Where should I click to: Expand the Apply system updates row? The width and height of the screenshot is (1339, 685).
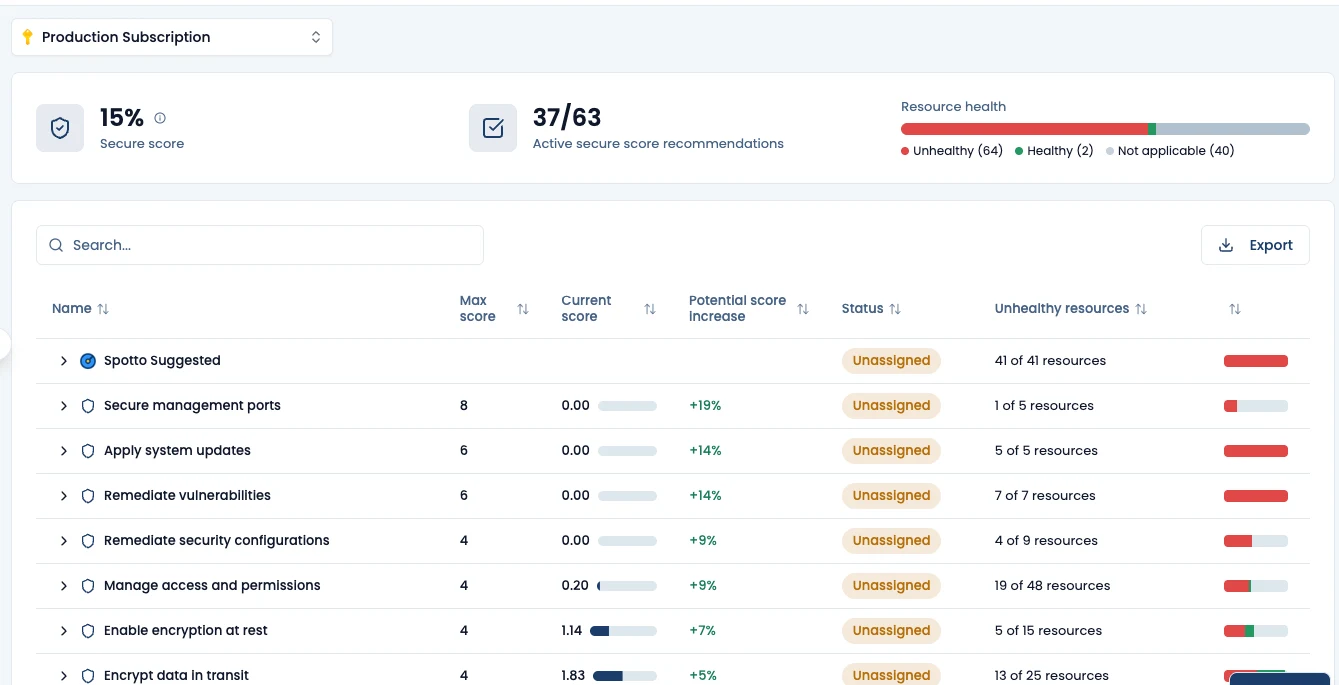[63, 451]
